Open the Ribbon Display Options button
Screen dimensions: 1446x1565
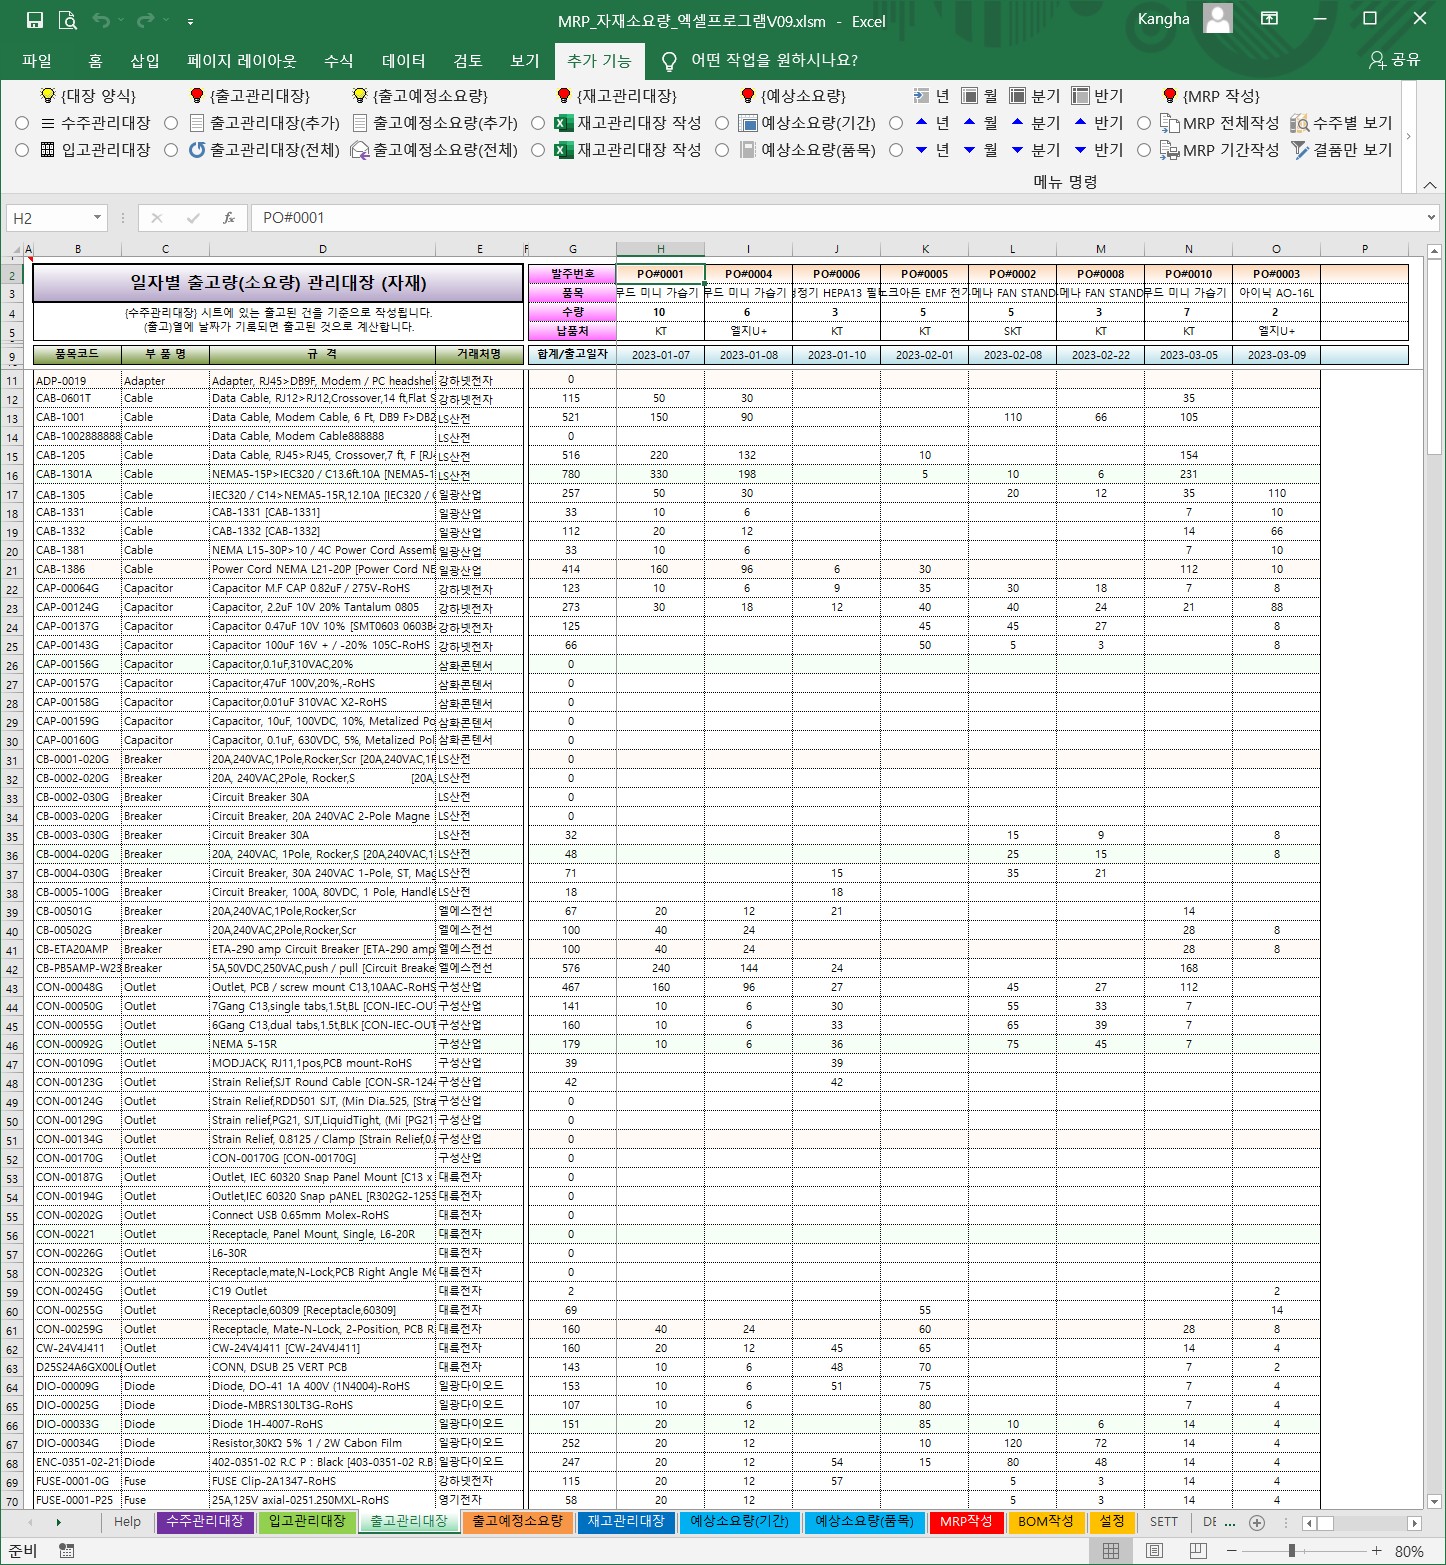pyautogui.click(x=1269, y=19)
